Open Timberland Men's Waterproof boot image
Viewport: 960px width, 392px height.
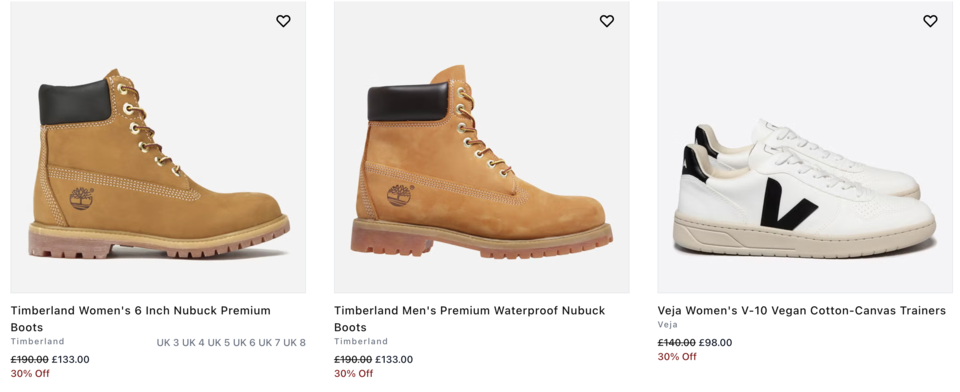coord(481,147)
